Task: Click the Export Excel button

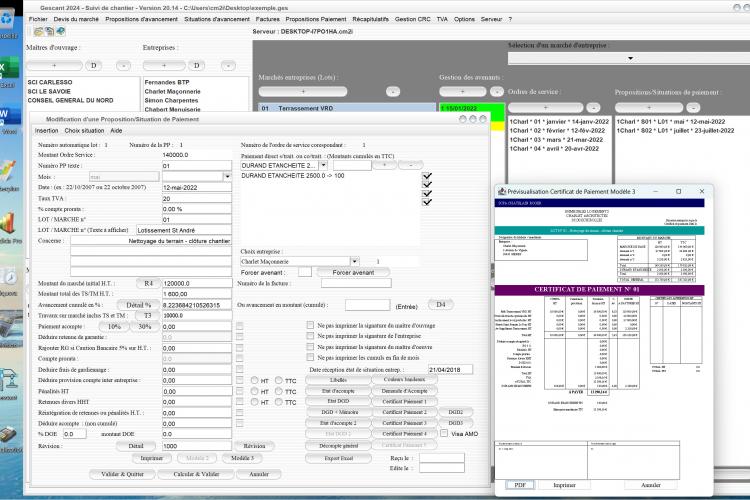Action: [x=338, y=458]
